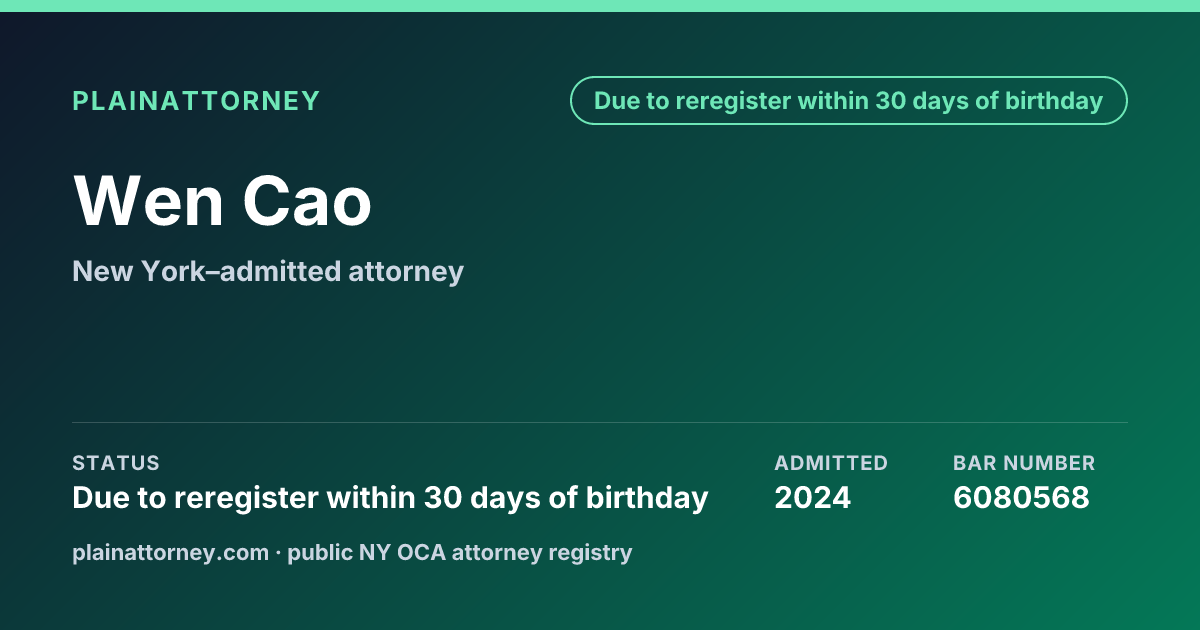
Task: Click the STATUS field label
Action: 116,463
